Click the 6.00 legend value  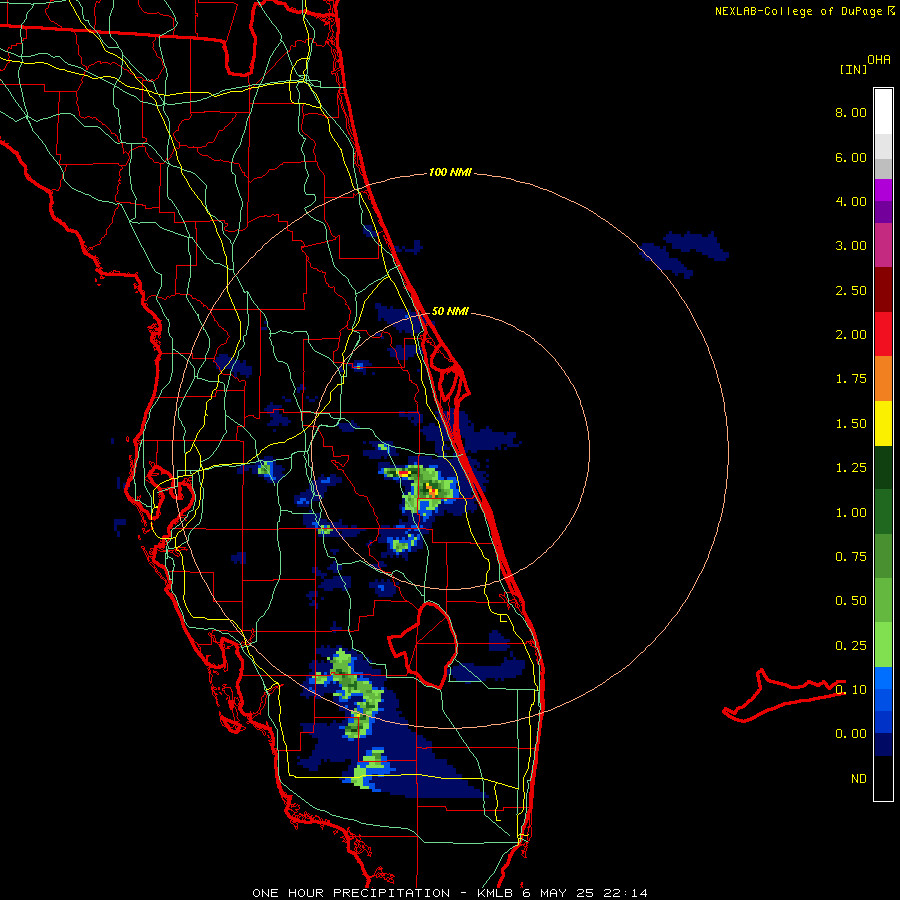click(x=851, y=157)
